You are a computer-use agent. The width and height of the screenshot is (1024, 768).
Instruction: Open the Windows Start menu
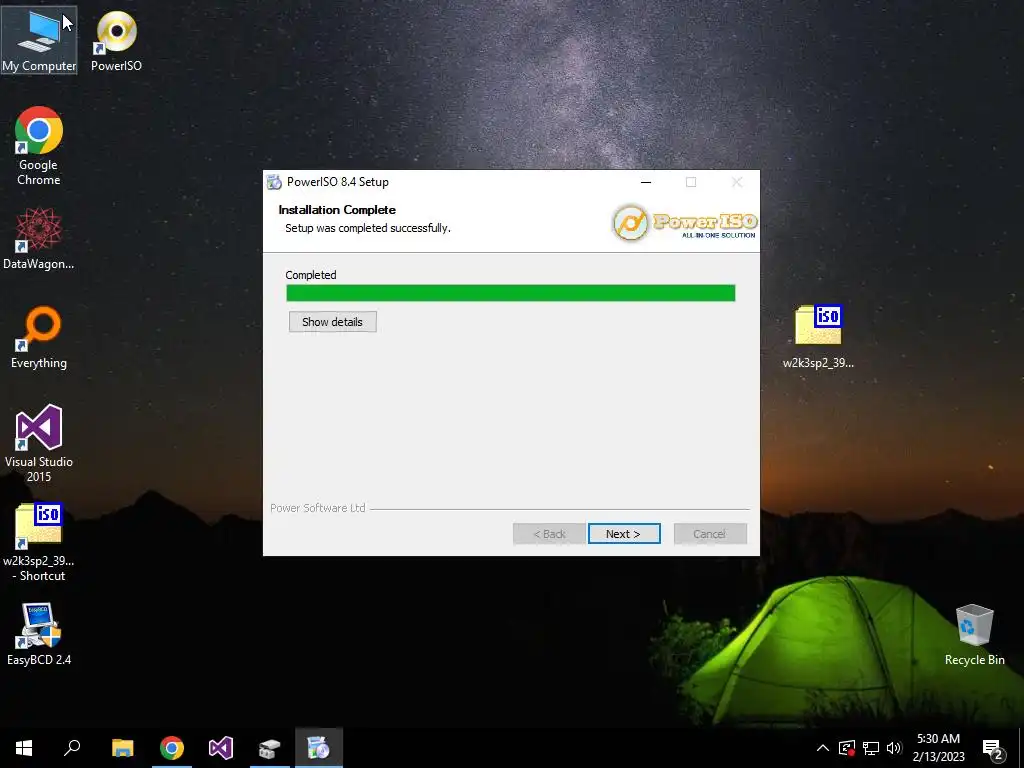click(x=24, y=748)
